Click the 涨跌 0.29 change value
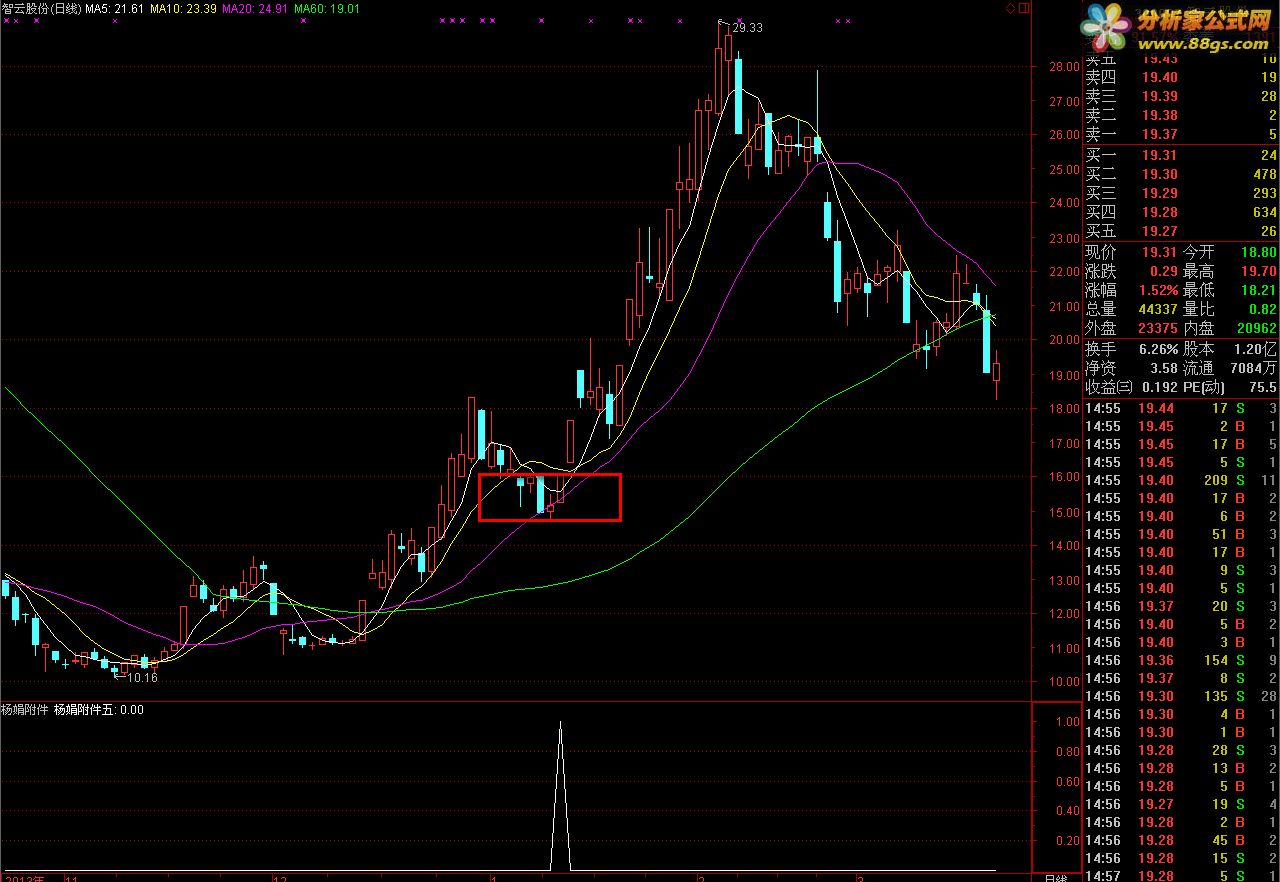The height and width of the screenshot is (882, 1280). click(1164, 271)
